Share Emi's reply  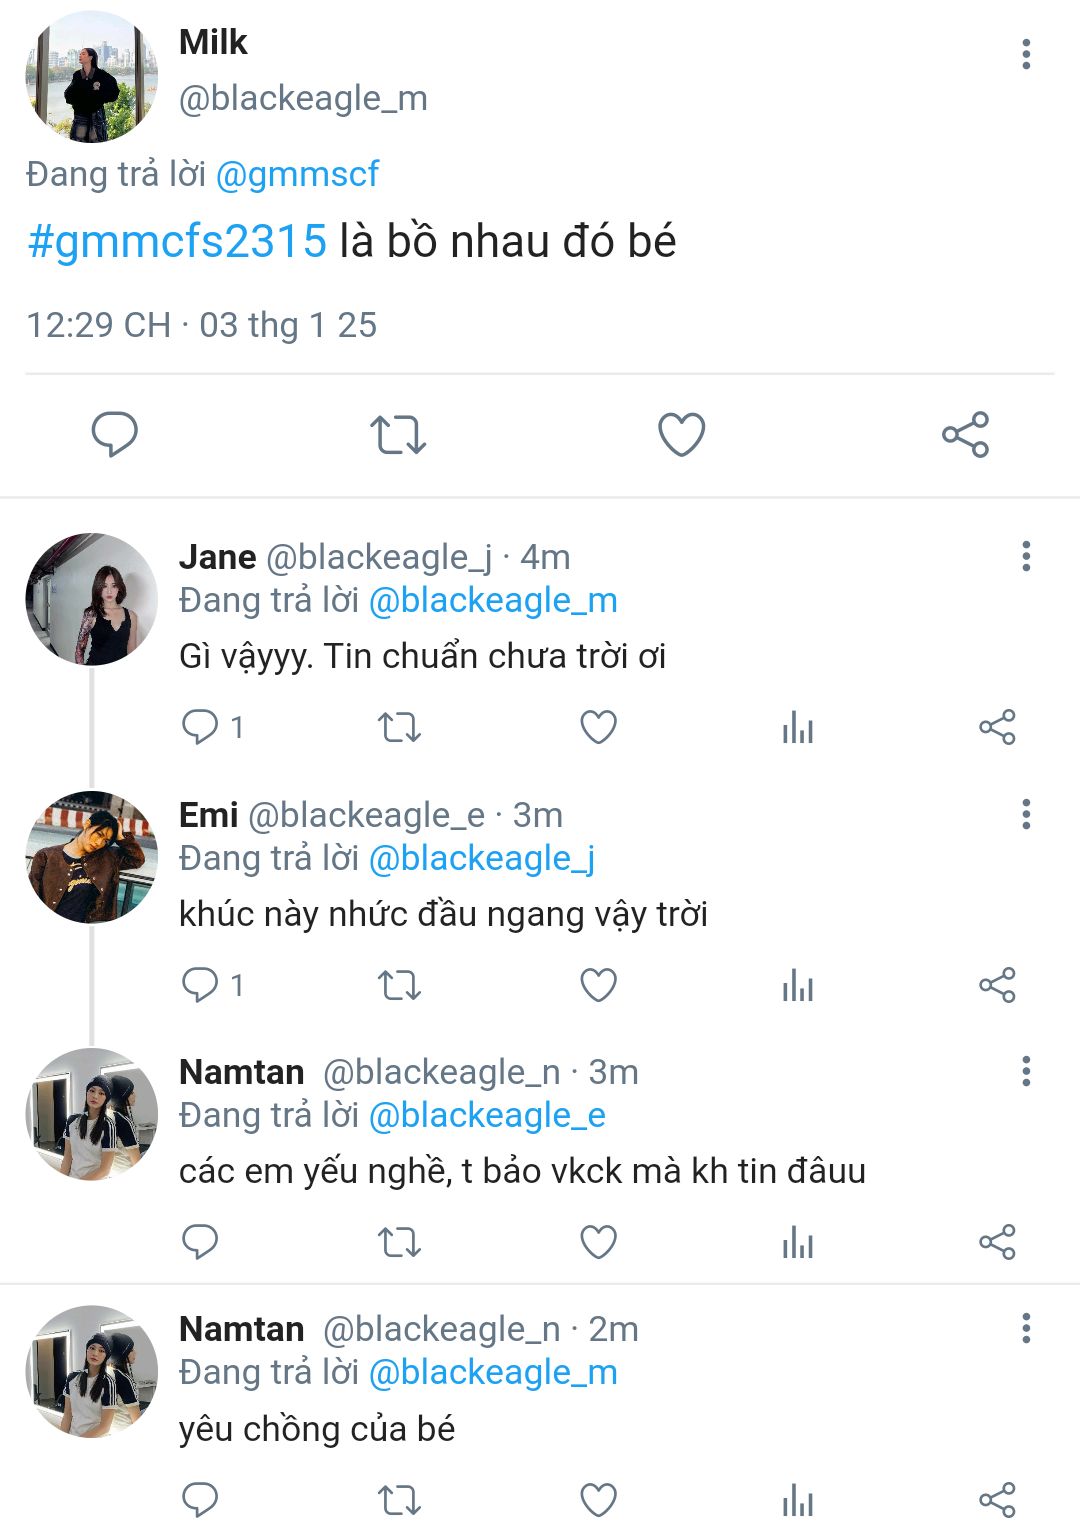click(x=997, y=985)
